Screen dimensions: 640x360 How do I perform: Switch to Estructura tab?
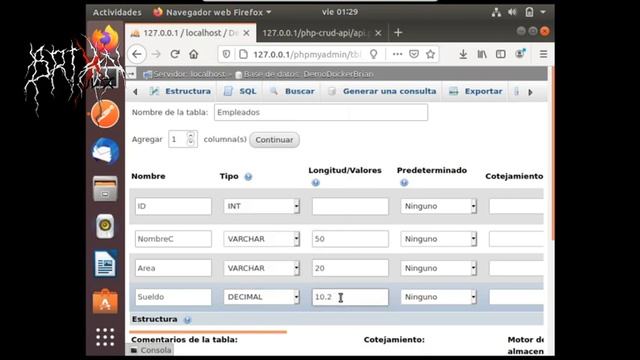(180, 91)
